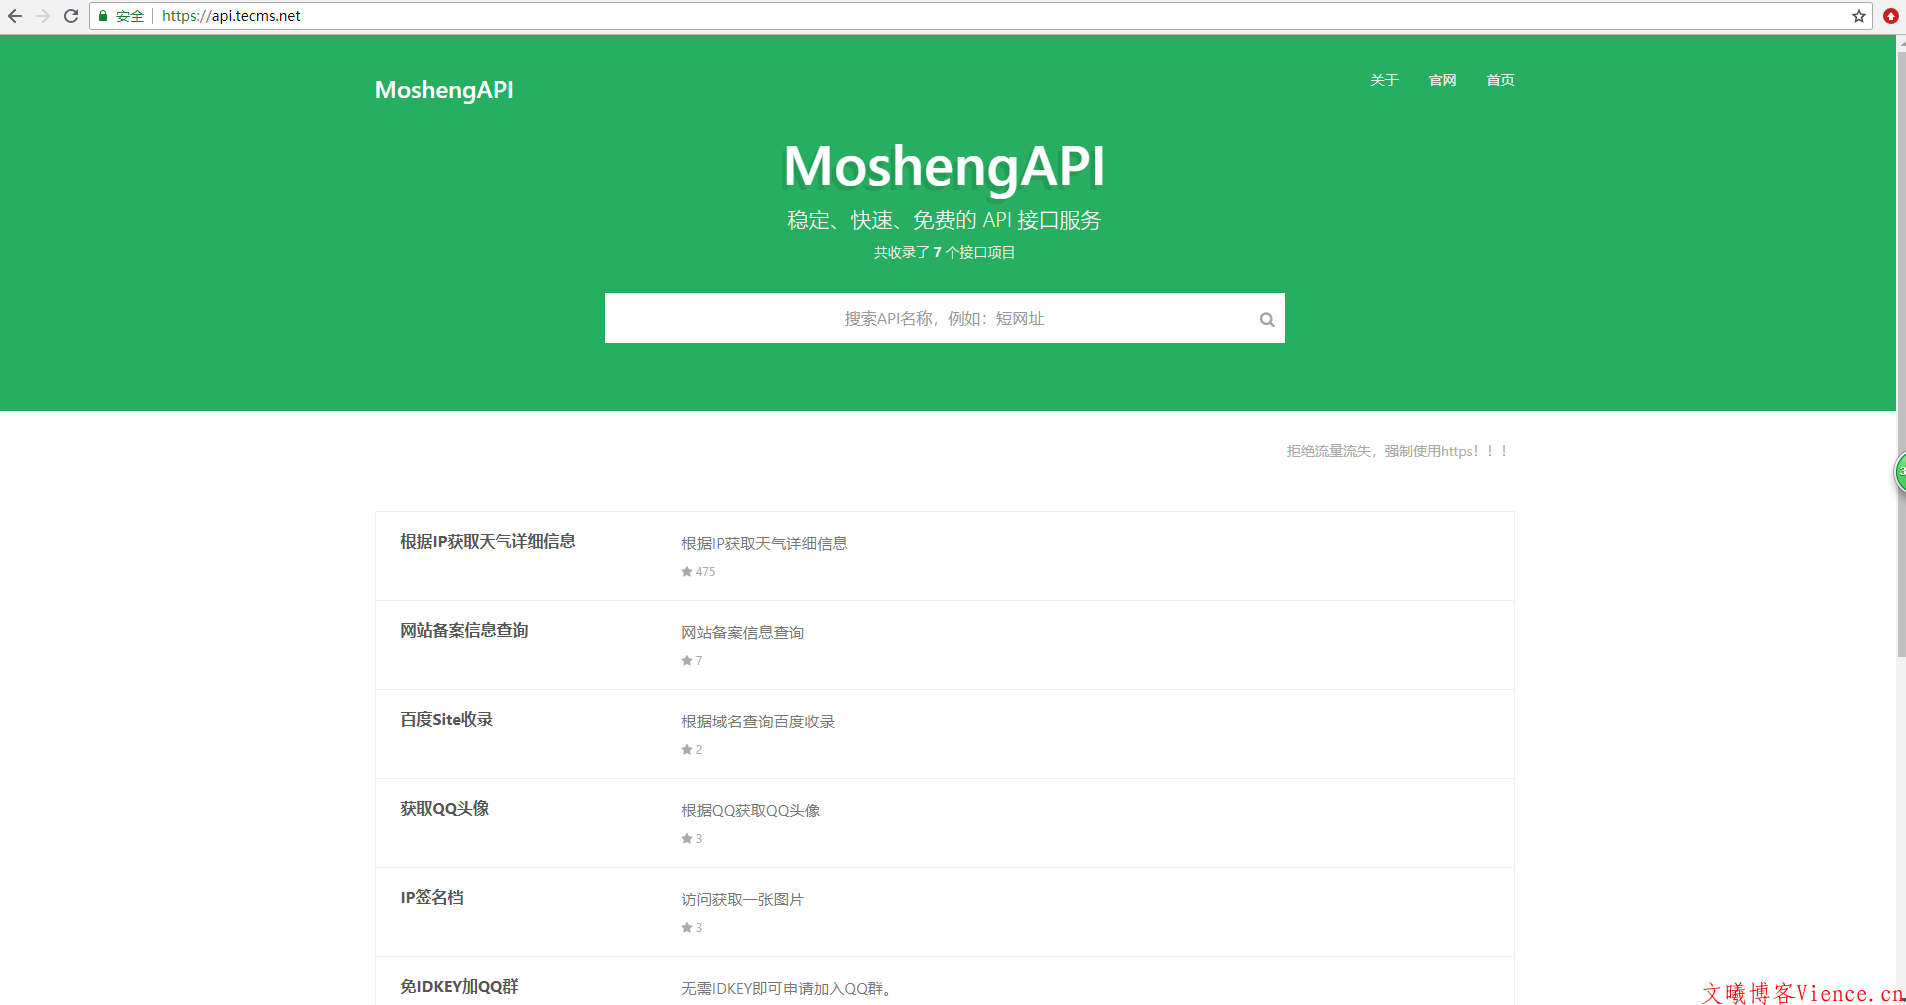This screenshot has height=1005, width=1906.
Task: Click star icon beside 475 count
Action: 687,572
